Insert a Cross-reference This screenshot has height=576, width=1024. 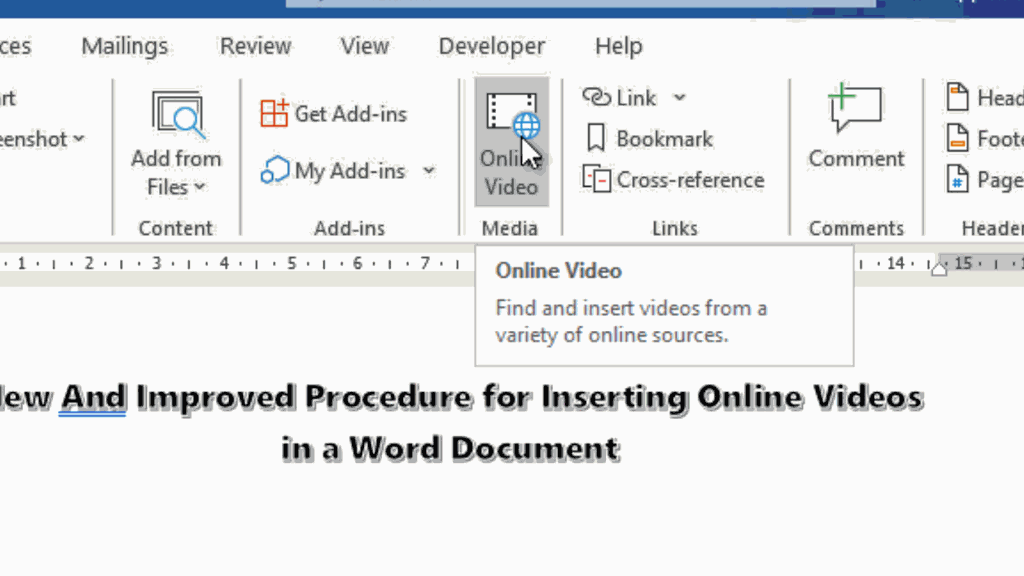coord(673,180)
